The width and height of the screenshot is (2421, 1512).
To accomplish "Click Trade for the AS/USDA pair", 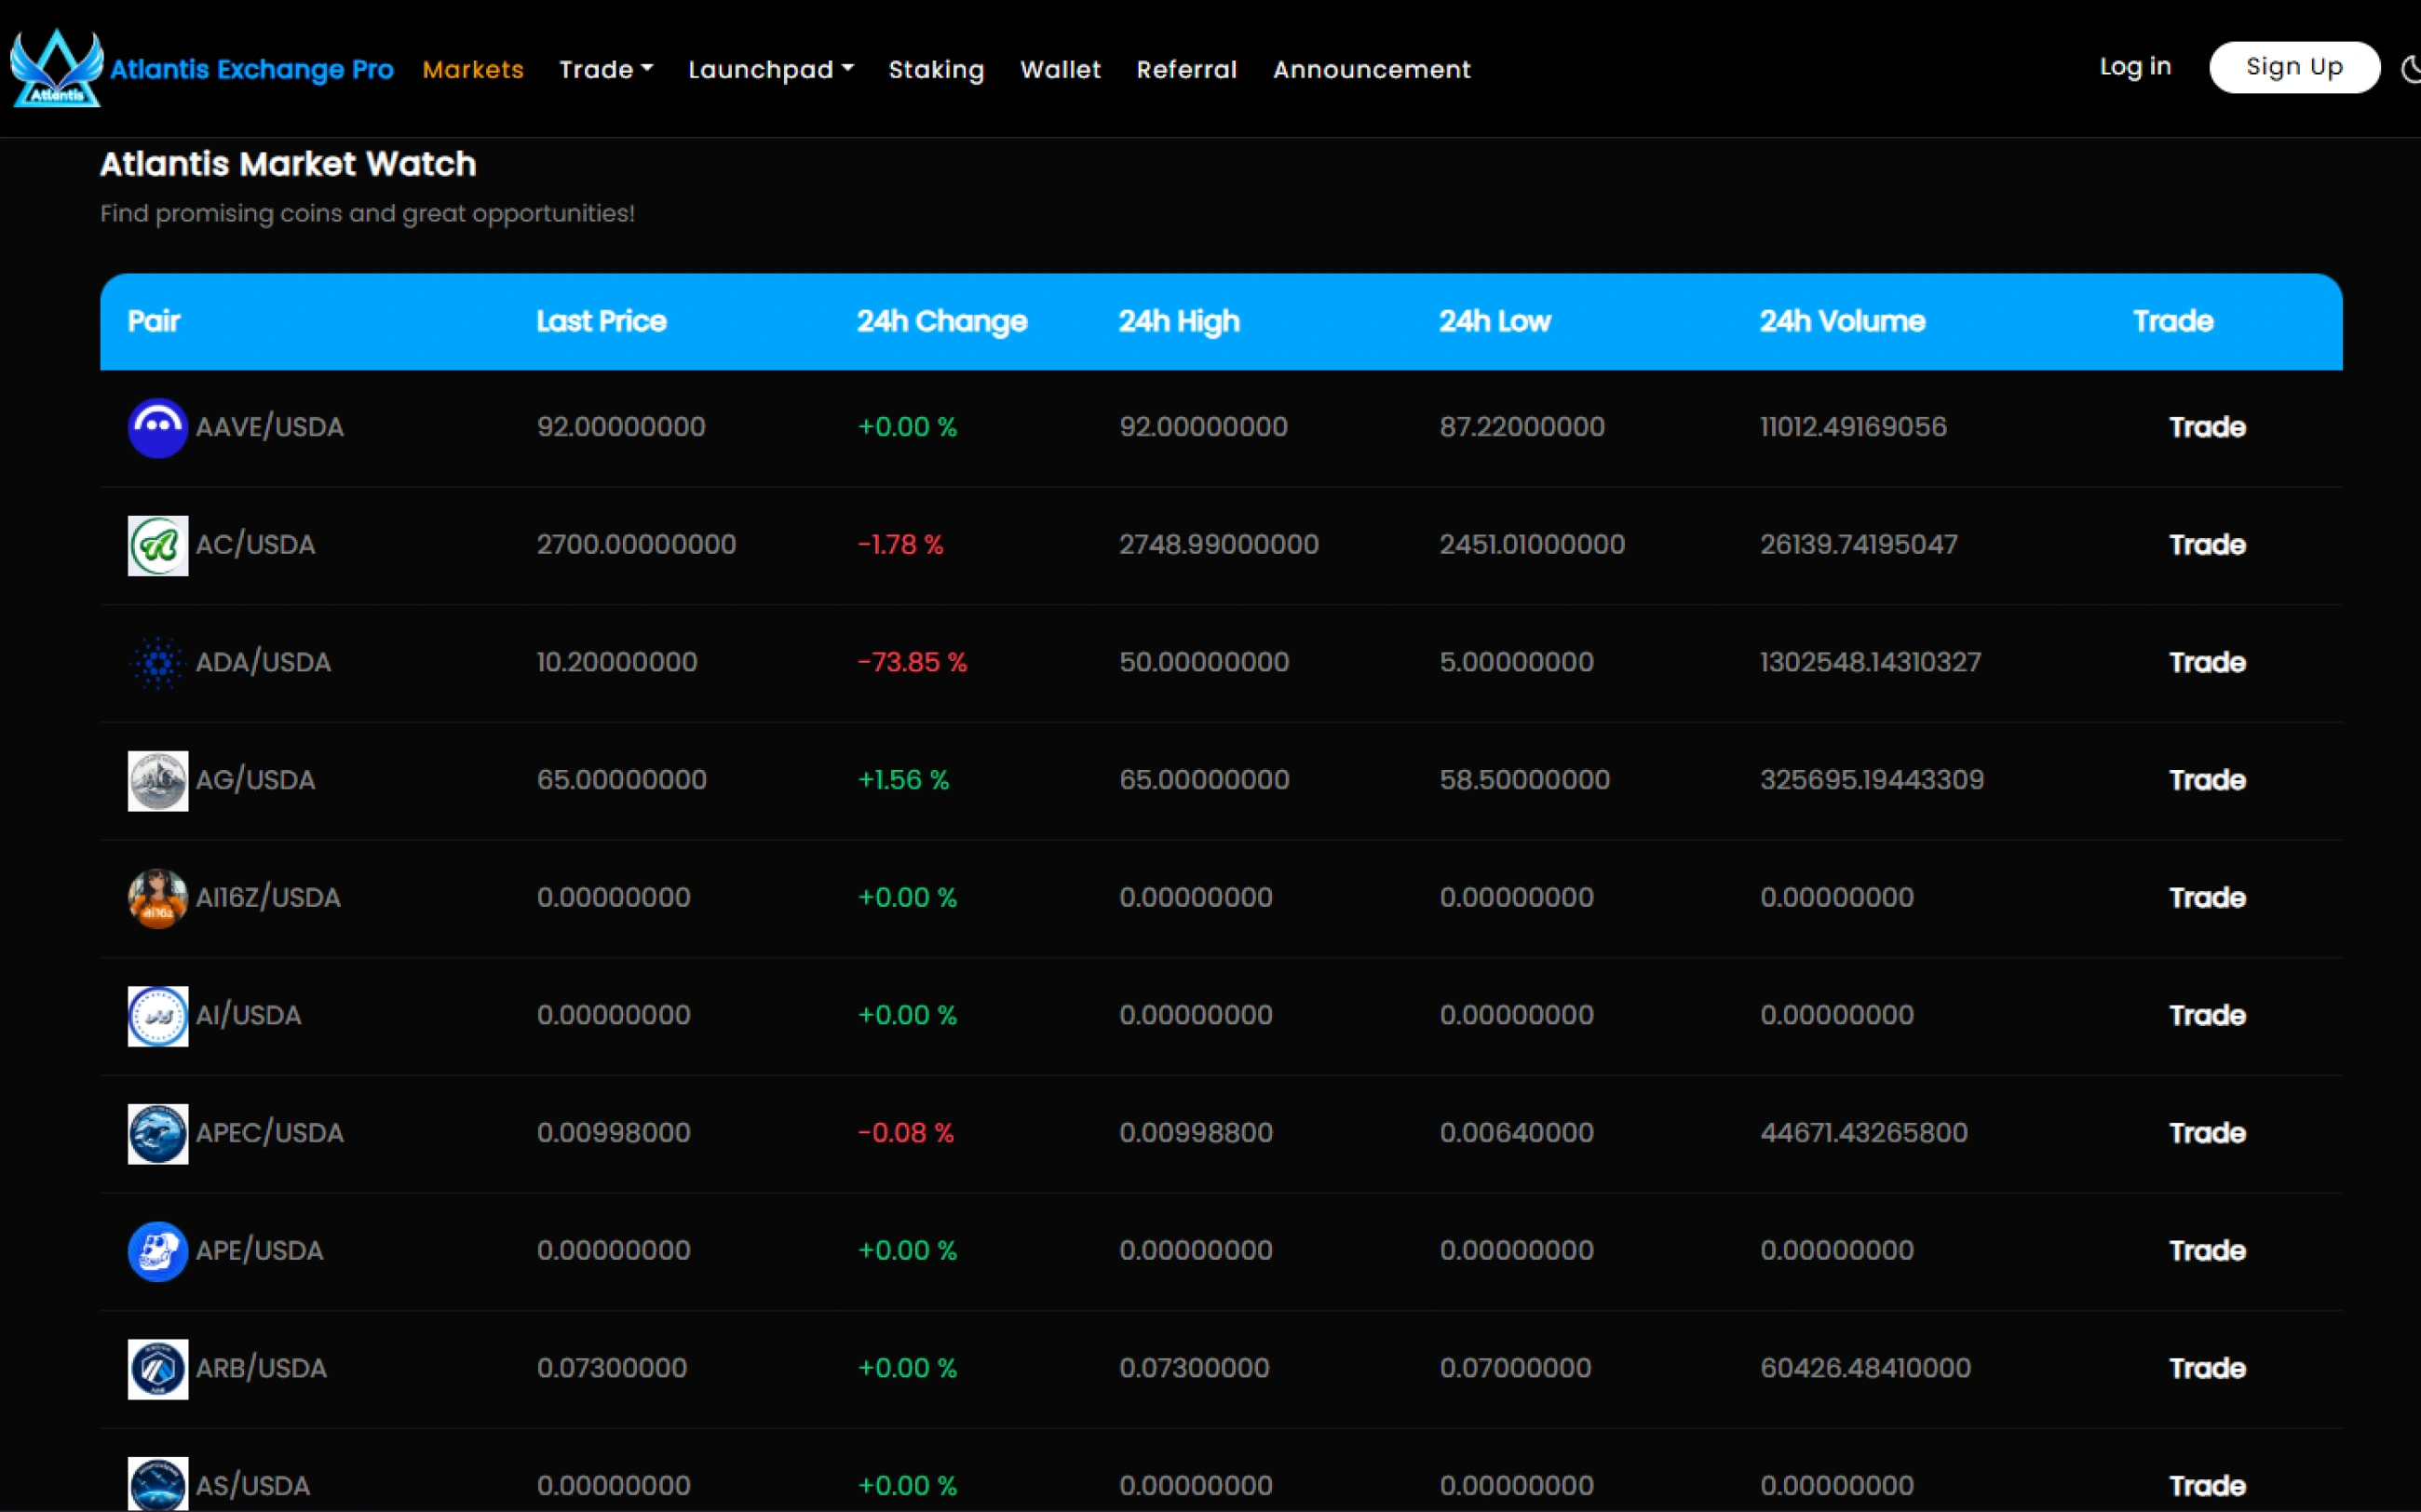I will [x=2207, y=1485].
